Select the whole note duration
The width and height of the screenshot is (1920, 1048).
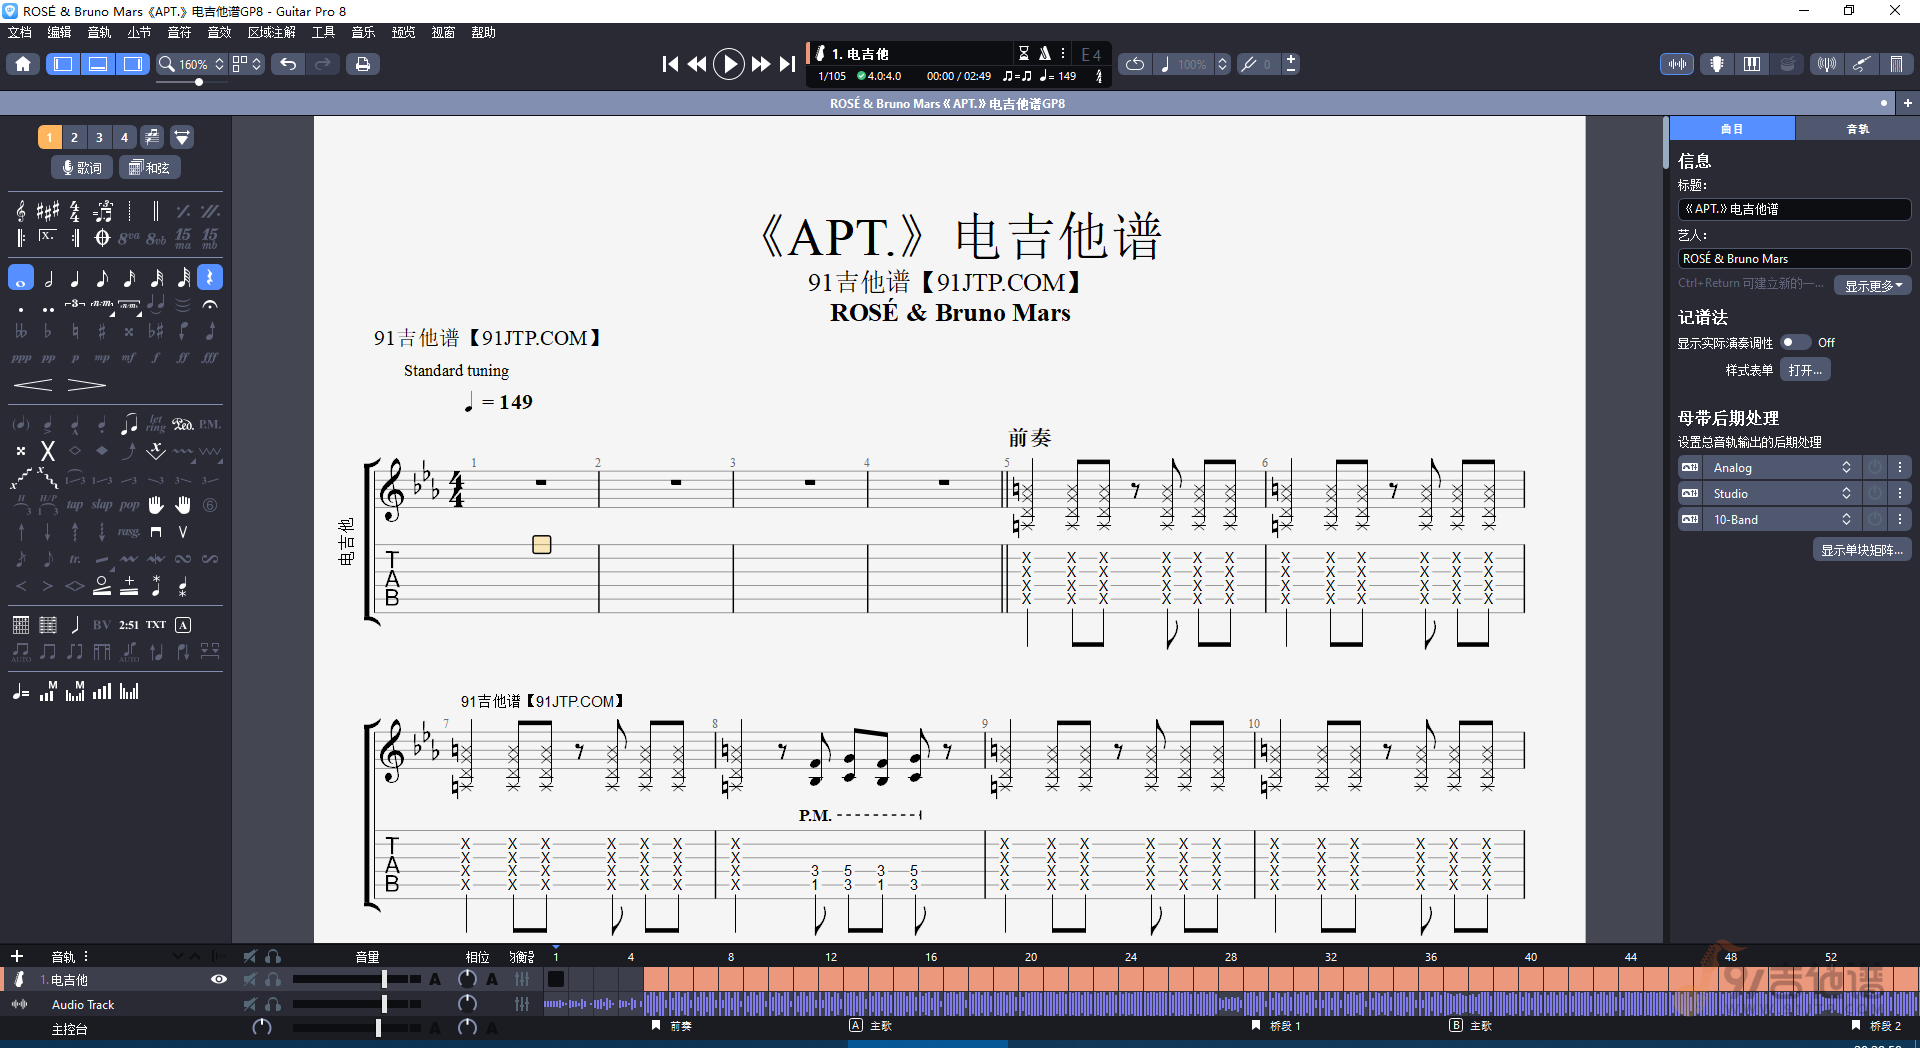pyautogui.click(x=21, y=278)
